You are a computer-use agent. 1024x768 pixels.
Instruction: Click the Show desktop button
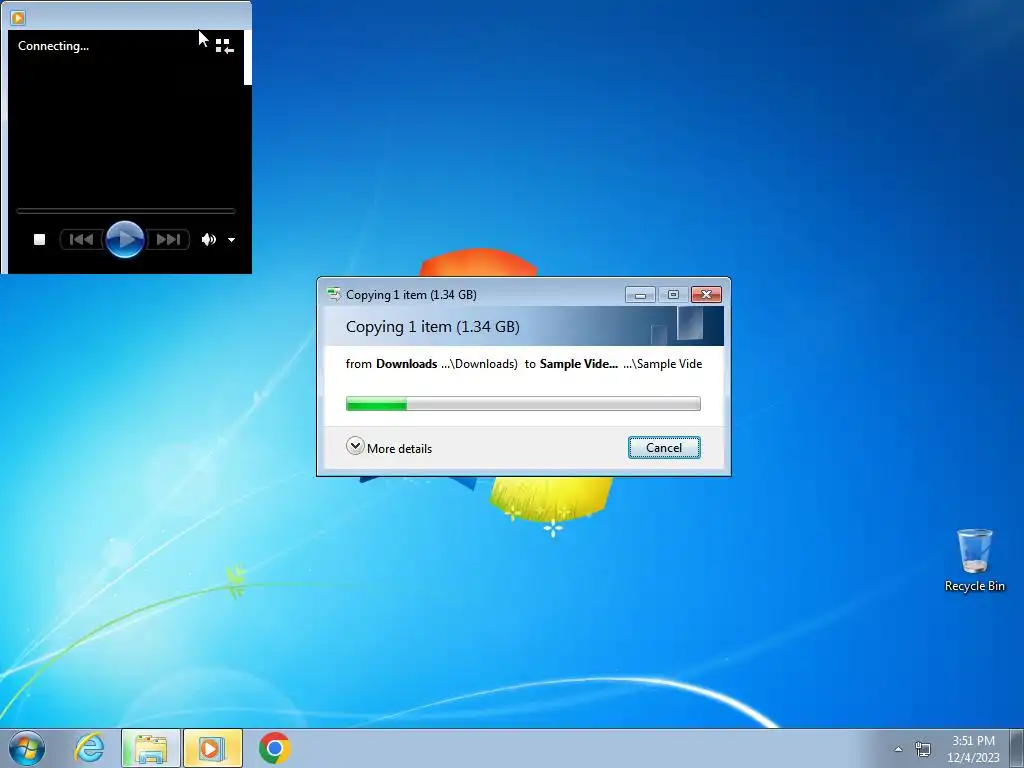(x=1017, y=748)
